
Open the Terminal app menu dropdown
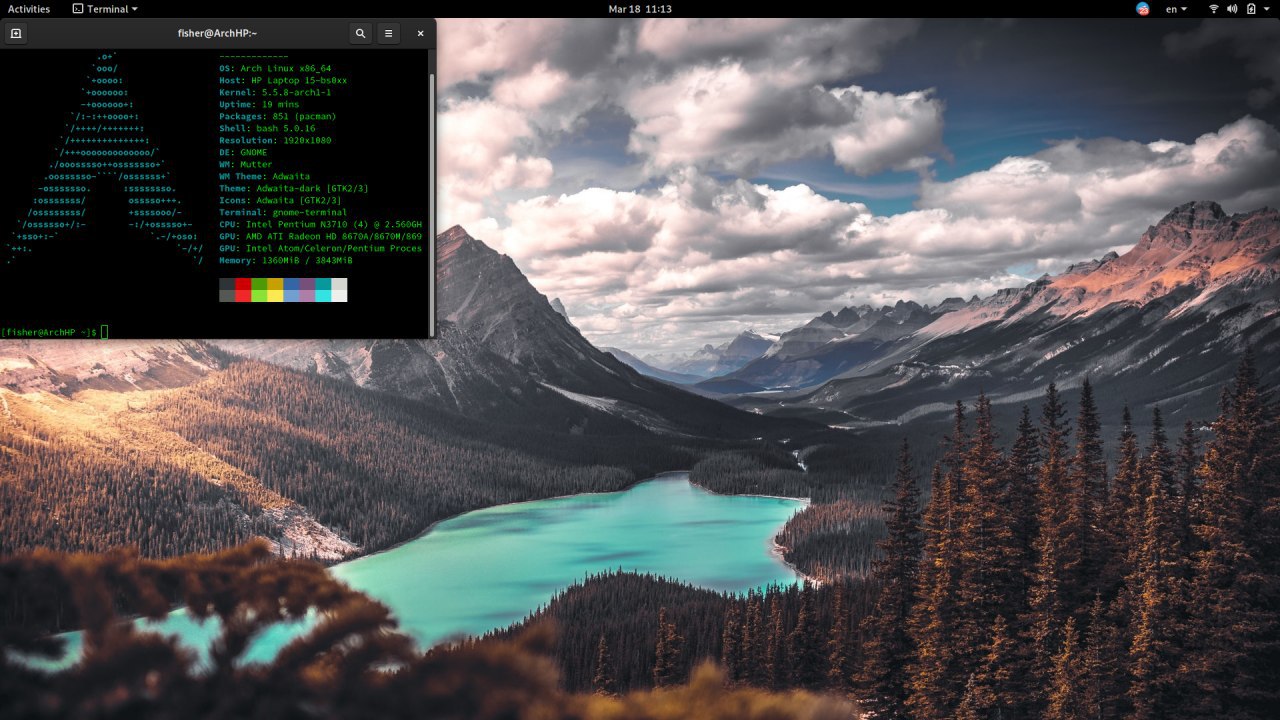pyautogui.click(x=105, y=9)
